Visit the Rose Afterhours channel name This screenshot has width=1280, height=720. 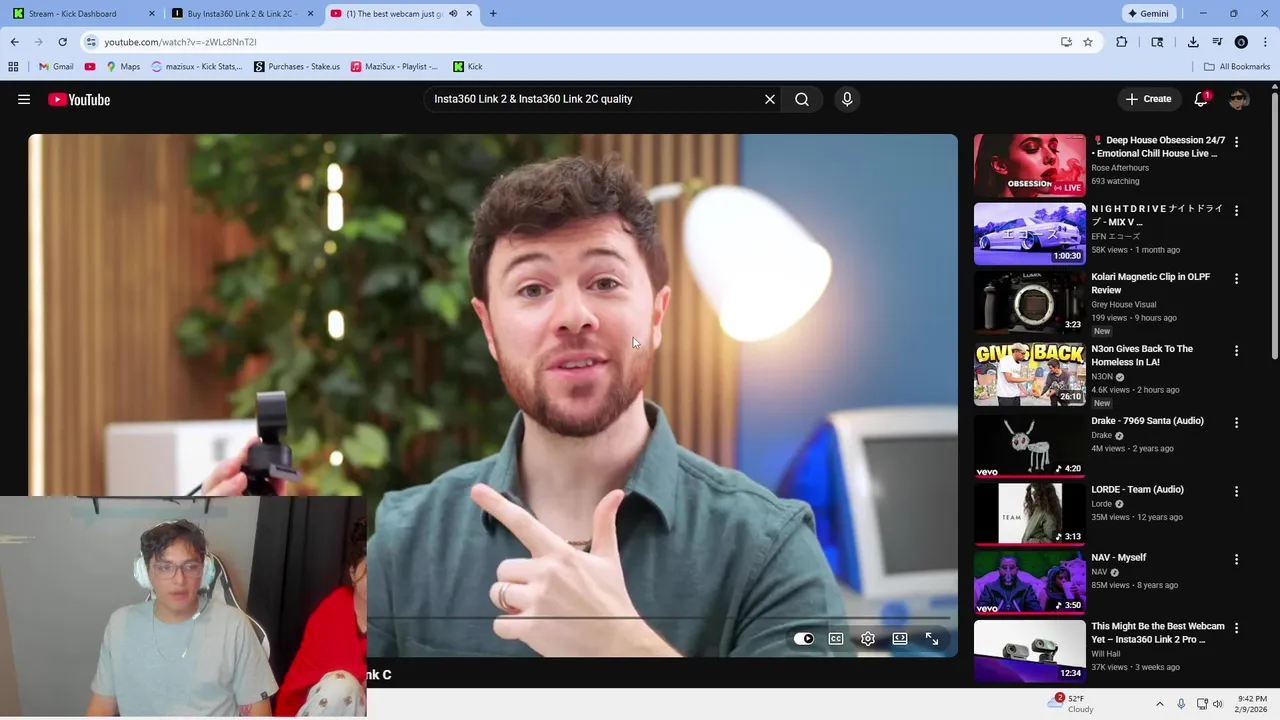(x=1120, y=168)
